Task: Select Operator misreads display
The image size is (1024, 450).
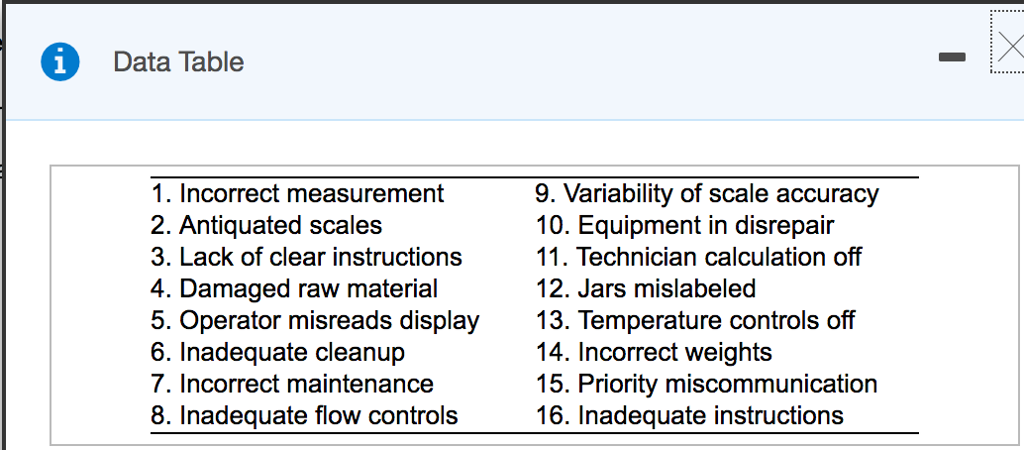Action: 315,321
